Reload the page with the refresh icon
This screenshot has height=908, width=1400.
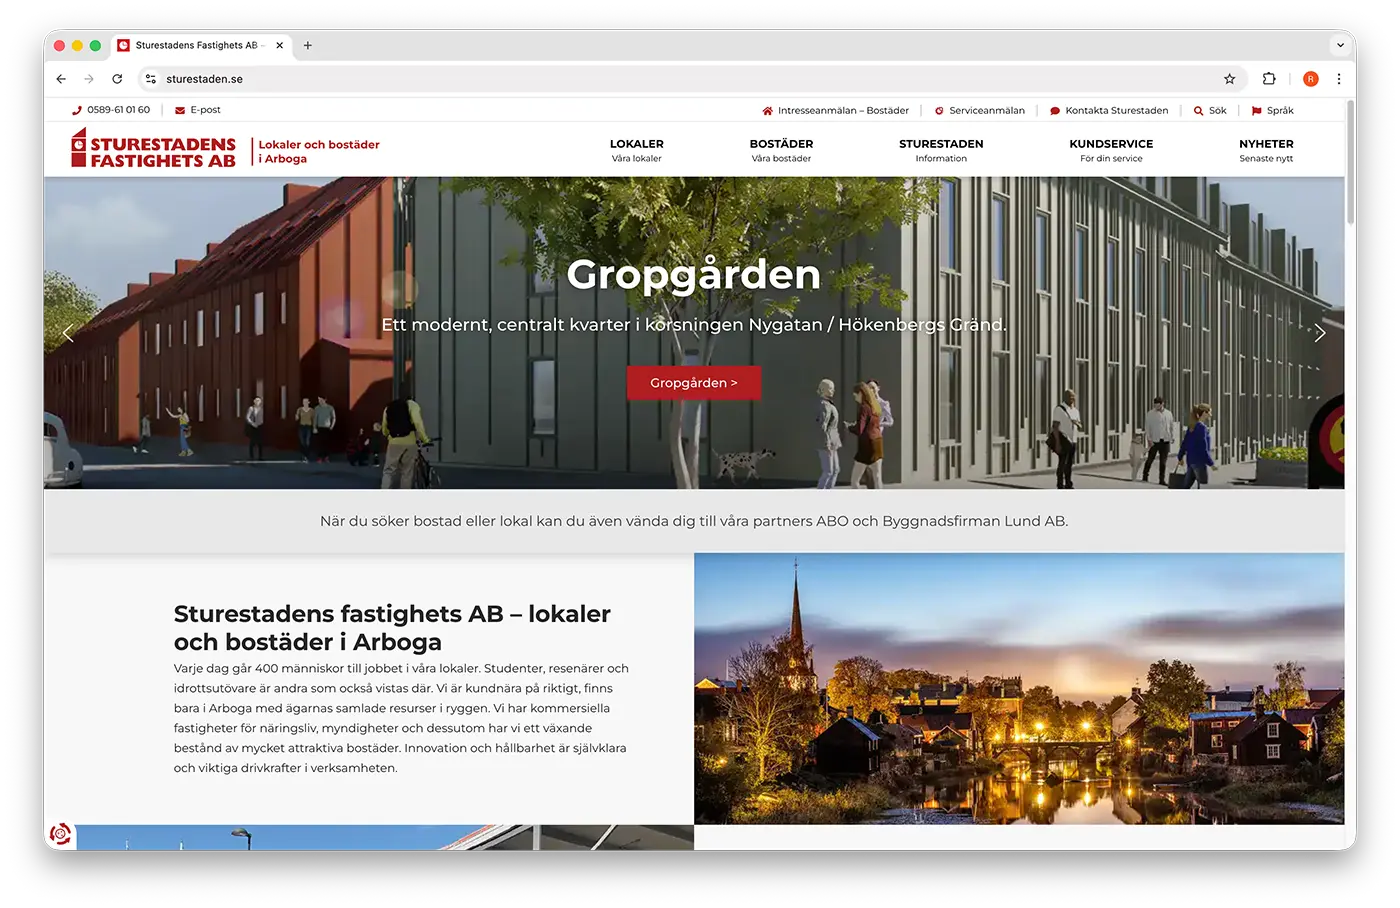pos(117,79)
